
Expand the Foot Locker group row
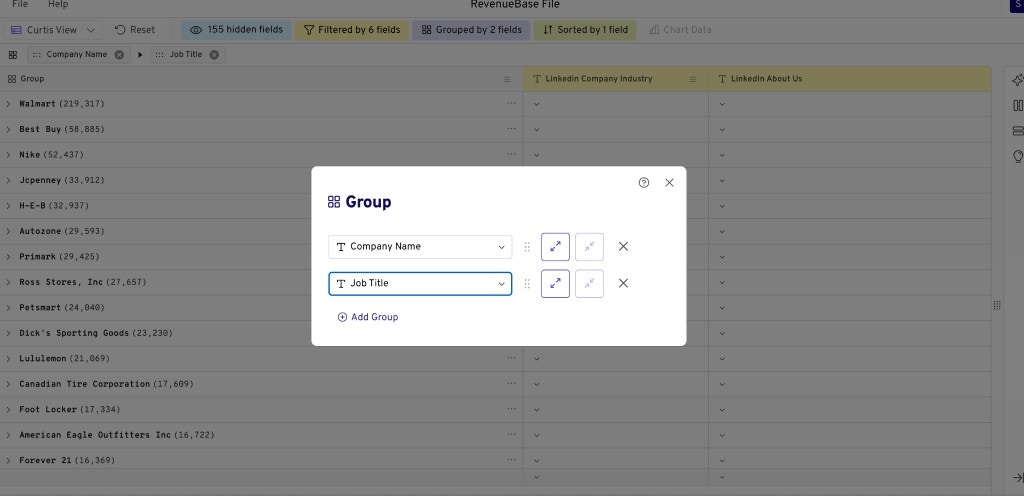click(8, 409)
